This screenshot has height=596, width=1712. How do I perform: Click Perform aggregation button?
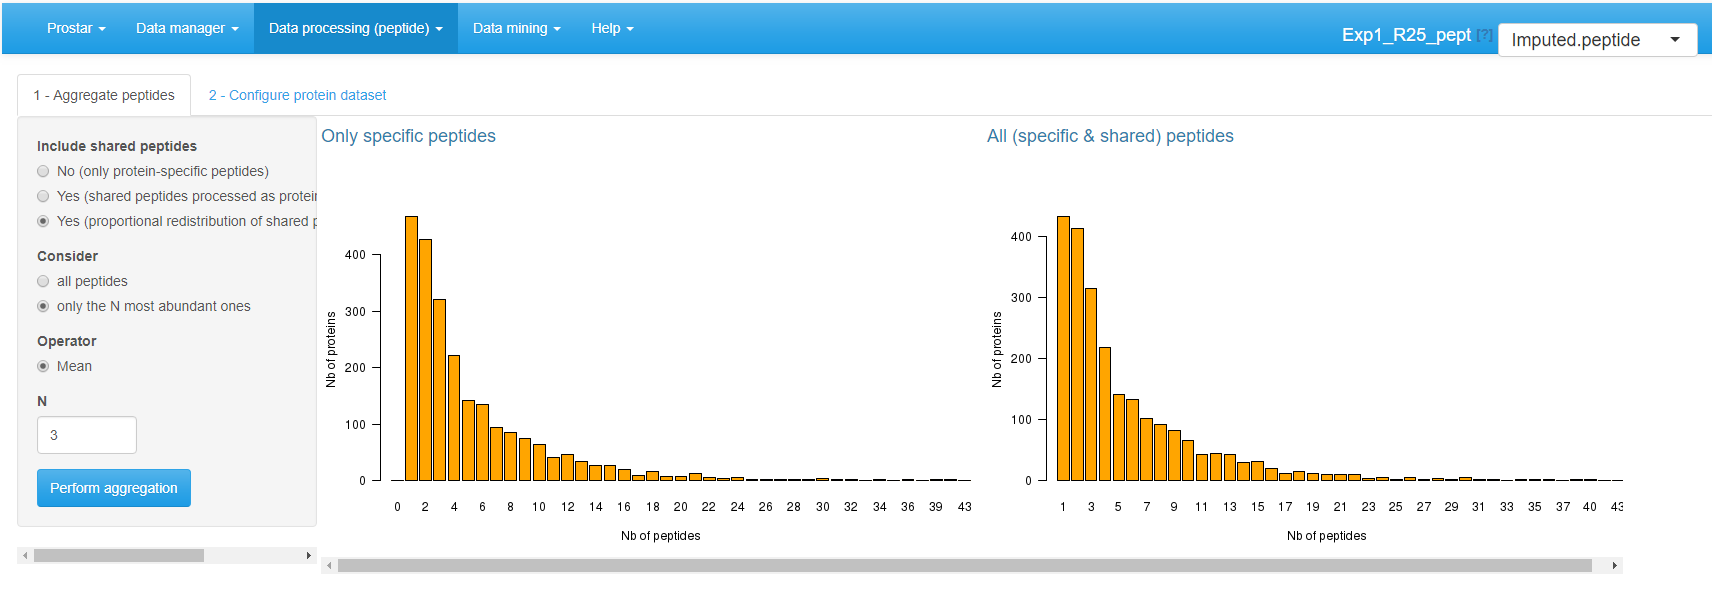coord(114,488)
